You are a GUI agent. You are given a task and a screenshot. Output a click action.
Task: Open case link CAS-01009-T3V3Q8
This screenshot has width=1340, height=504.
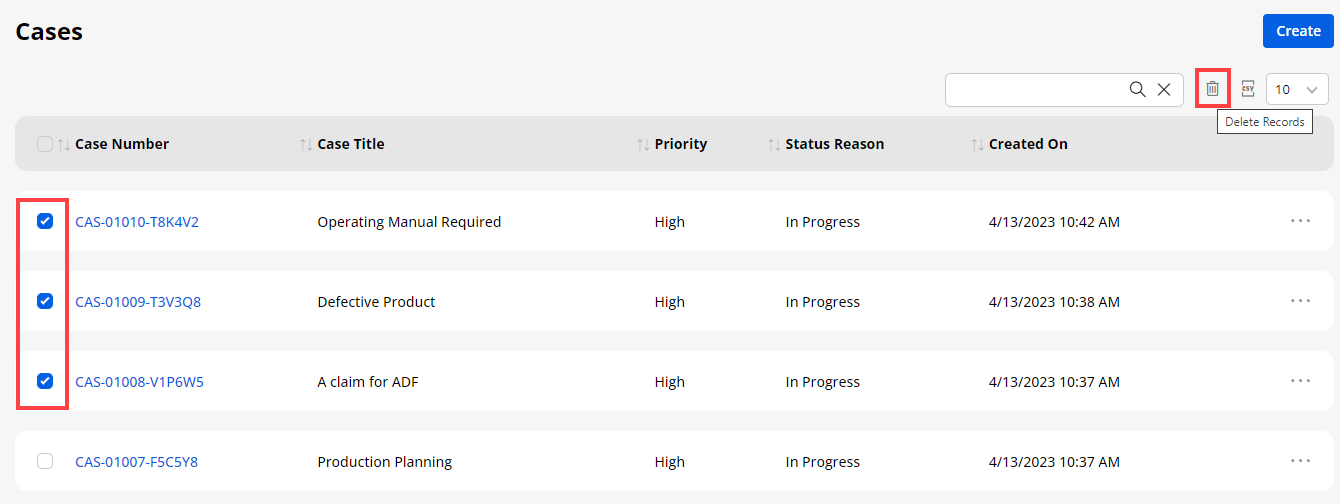click(x=138, y=302)
